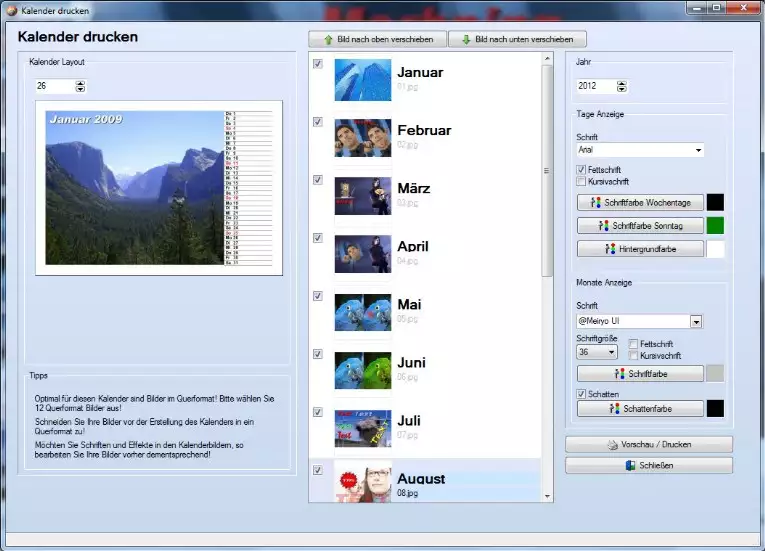765x551 pixels.
Task: Click the green Sonntag color swatch
Action: point(716,225)
